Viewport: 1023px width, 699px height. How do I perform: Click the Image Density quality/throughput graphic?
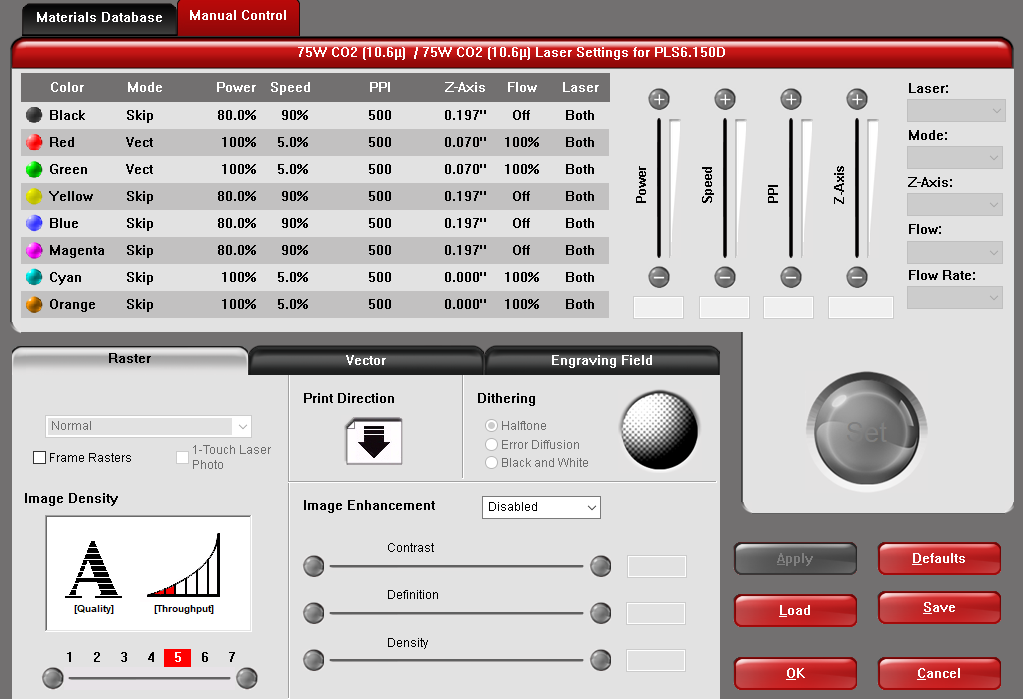(x=148, y=573)
